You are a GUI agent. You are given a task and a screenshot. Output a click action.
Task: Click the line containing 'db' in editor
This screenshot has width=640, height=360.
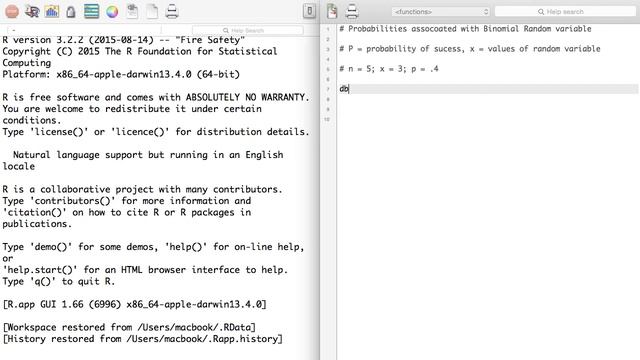[x=488, y=89]
